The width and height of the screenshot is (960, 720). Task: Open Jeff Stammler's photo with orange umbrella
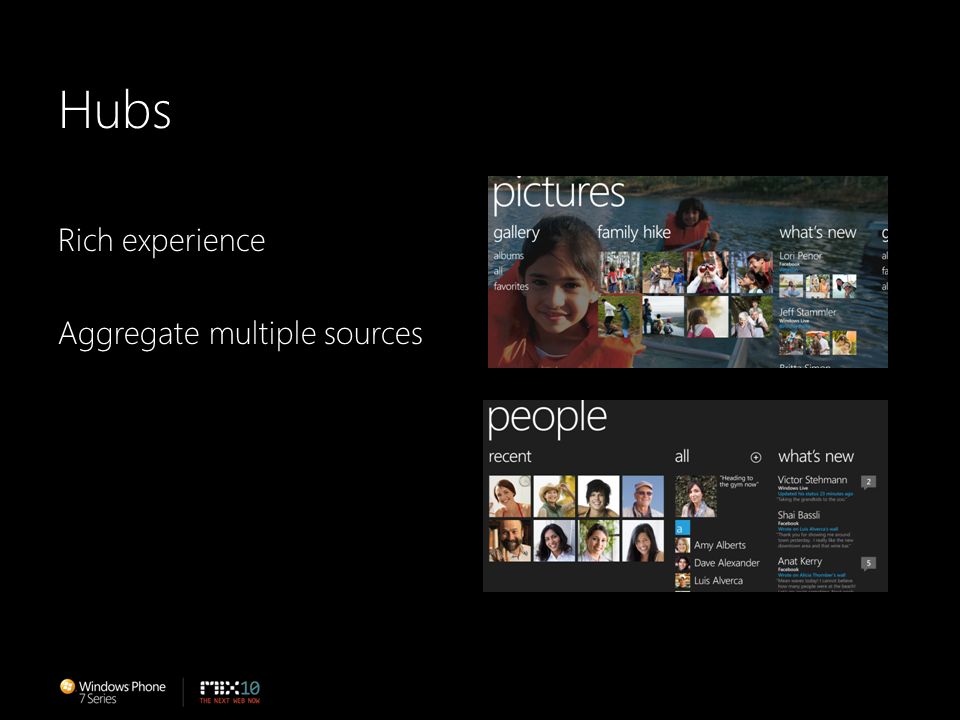coord(817,343)
